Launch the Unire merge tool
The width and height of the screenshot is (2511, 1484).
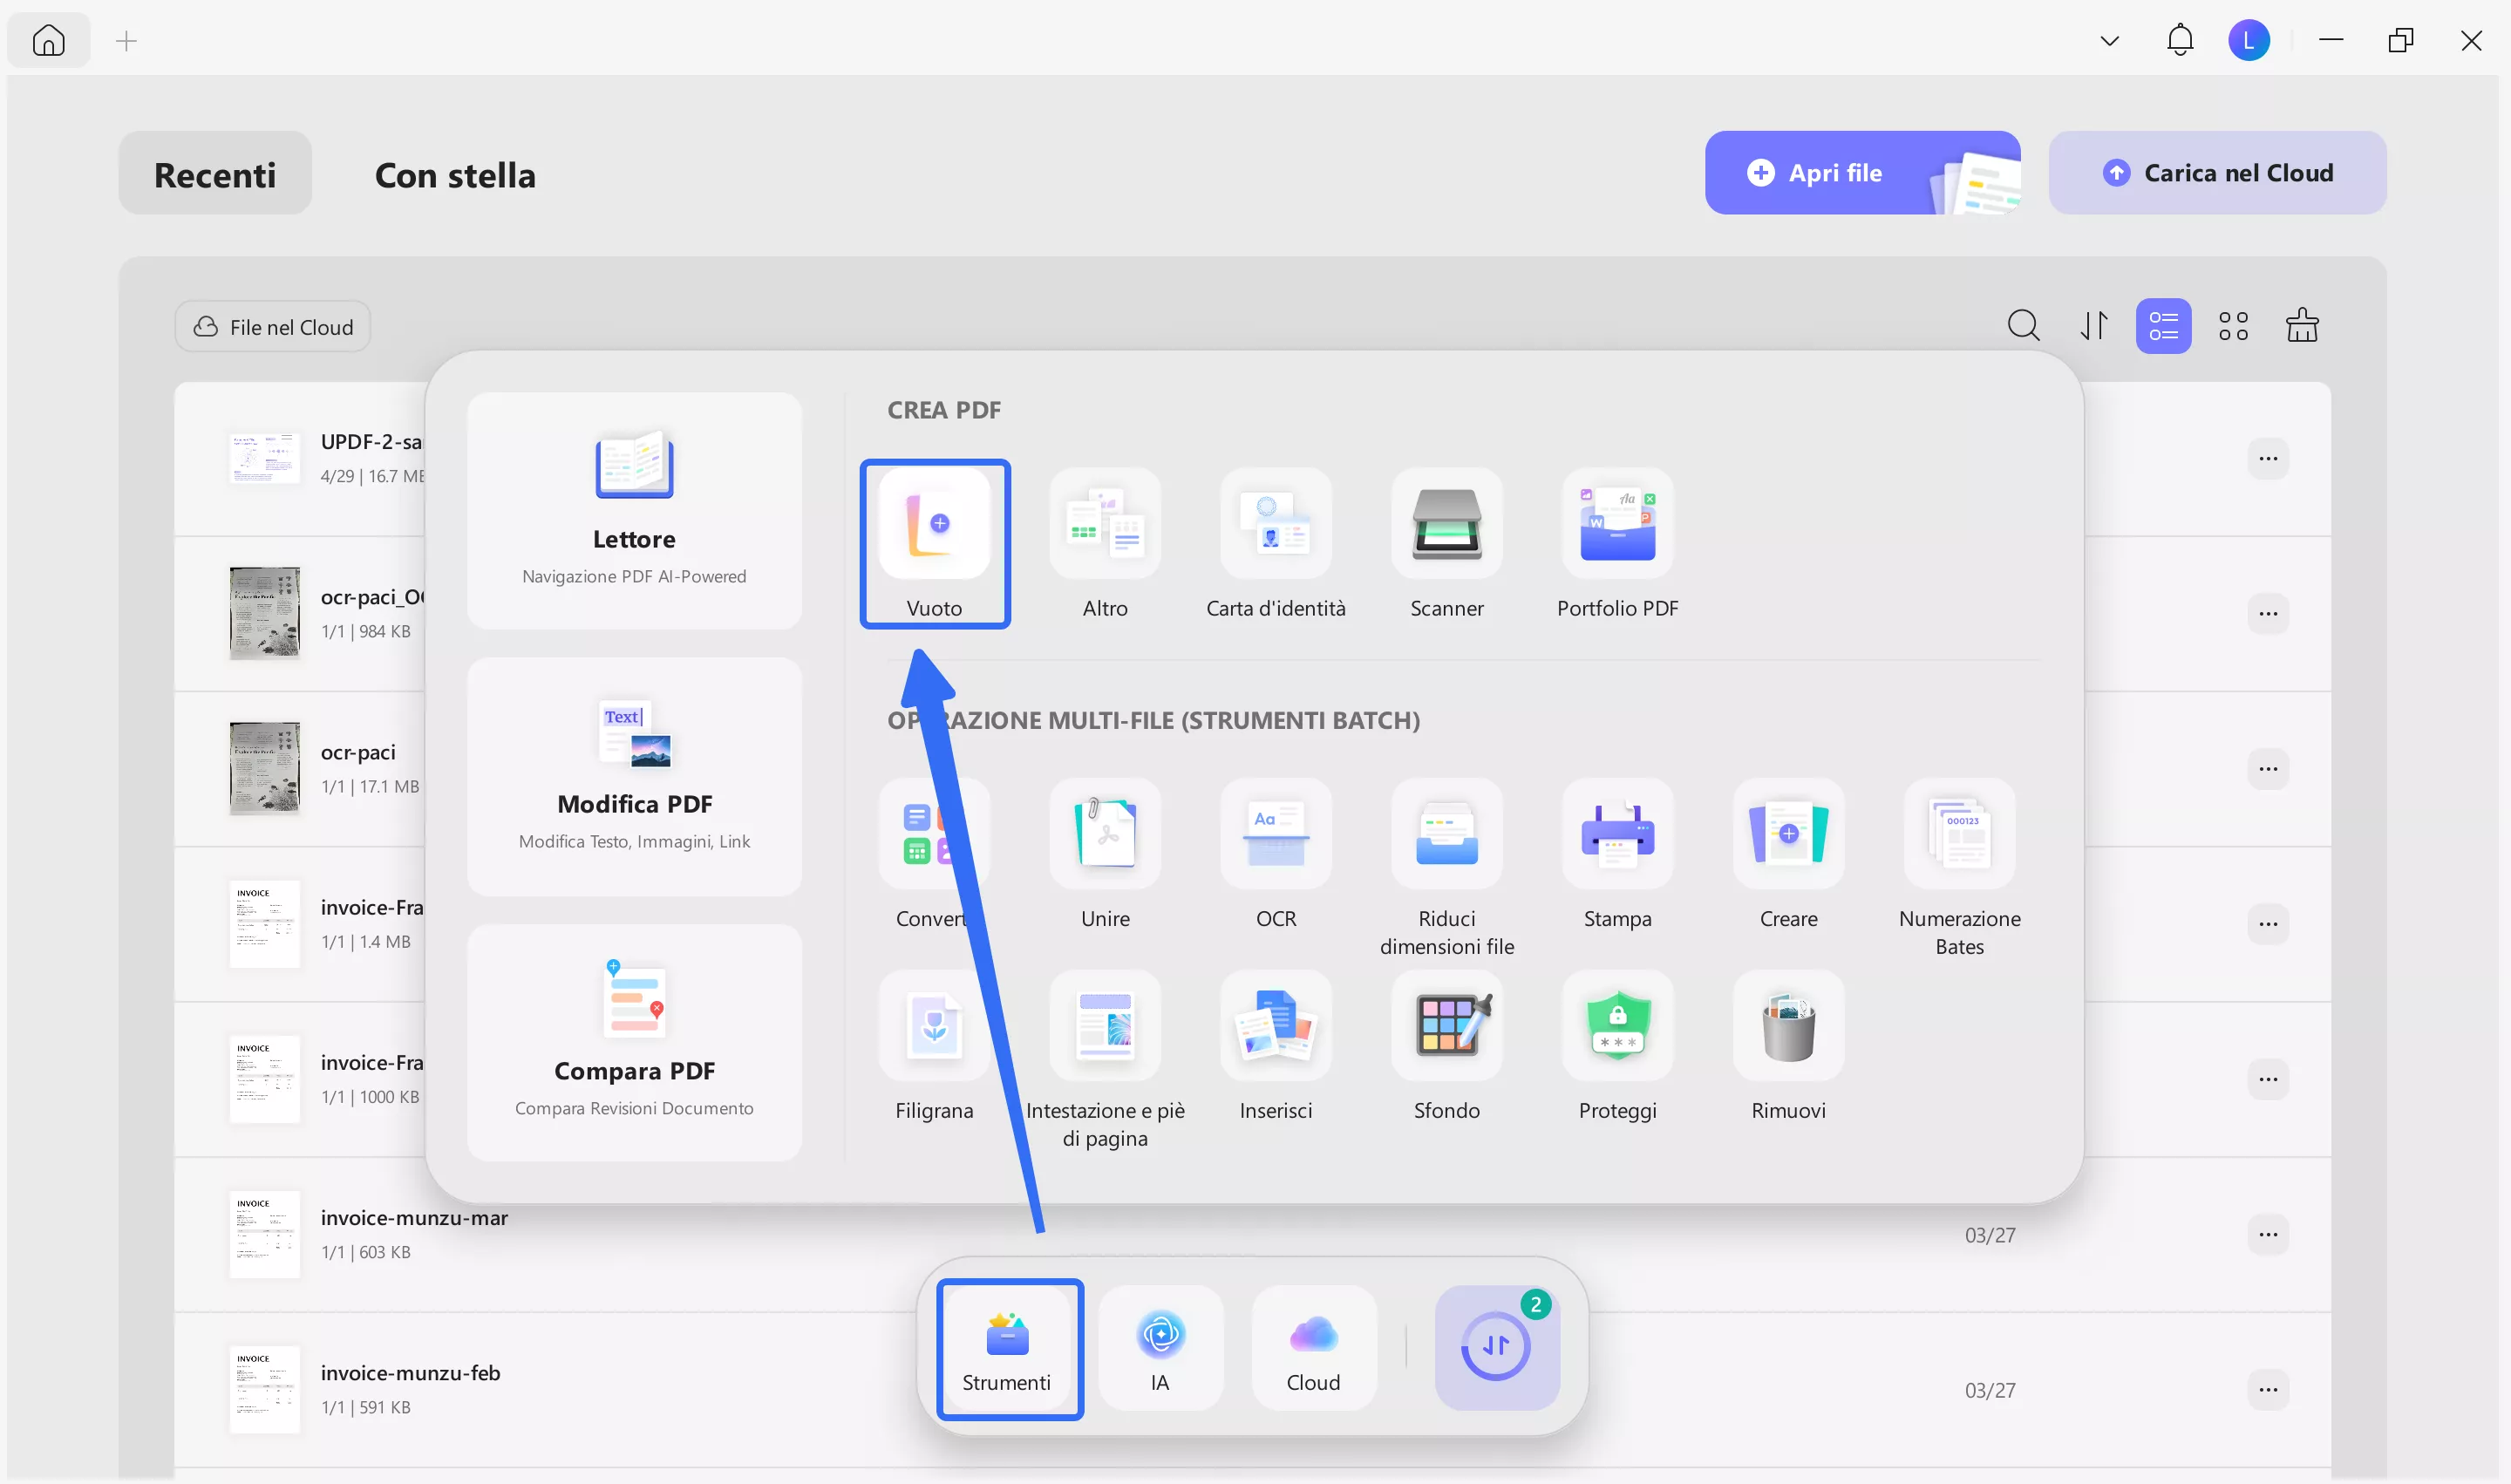[x=1105, y=853]
